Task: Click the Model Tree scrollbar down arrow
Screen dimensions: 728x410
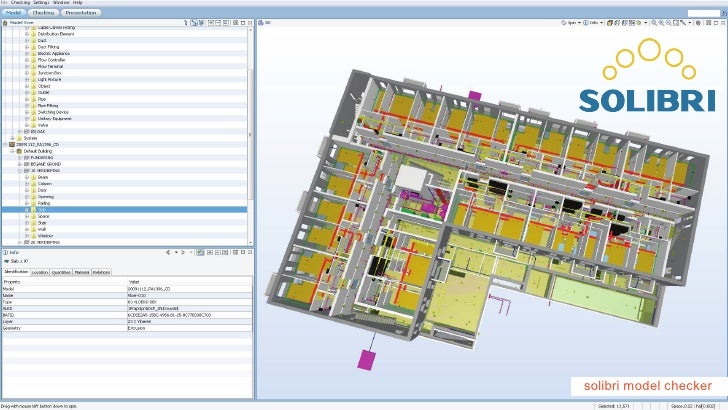Action: (x=251, y=242)
